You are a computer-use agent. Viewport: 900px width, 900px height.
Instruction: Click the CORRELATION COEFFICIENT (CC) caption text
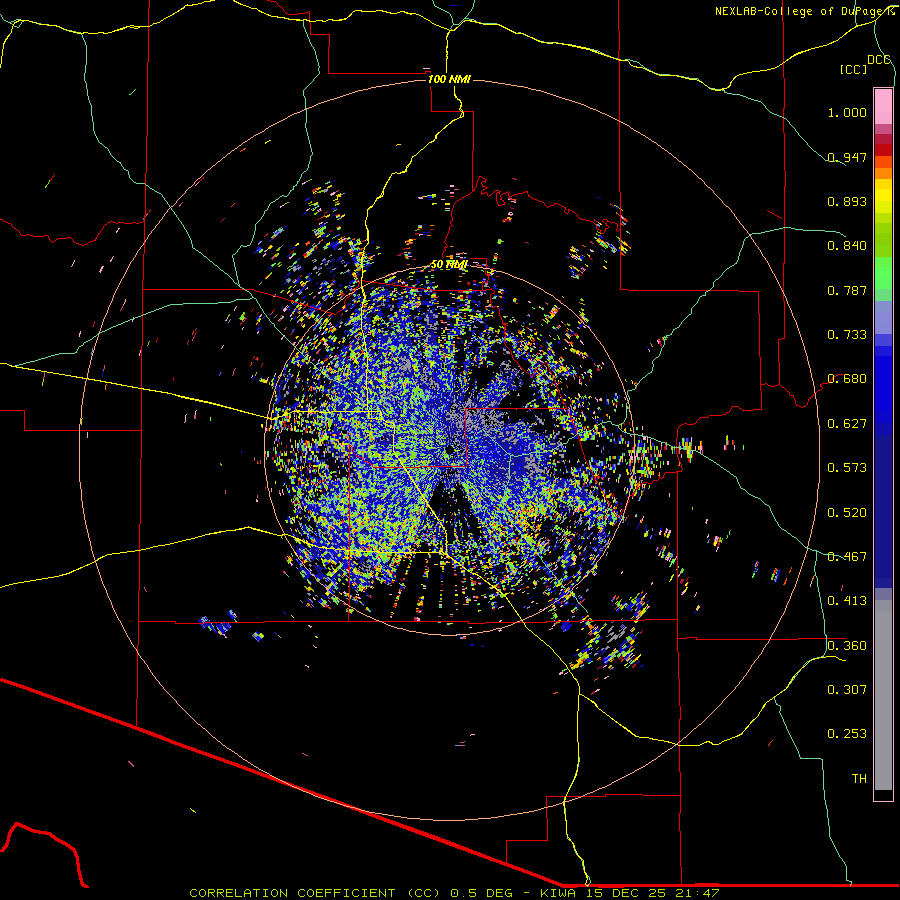click(315, 893)
